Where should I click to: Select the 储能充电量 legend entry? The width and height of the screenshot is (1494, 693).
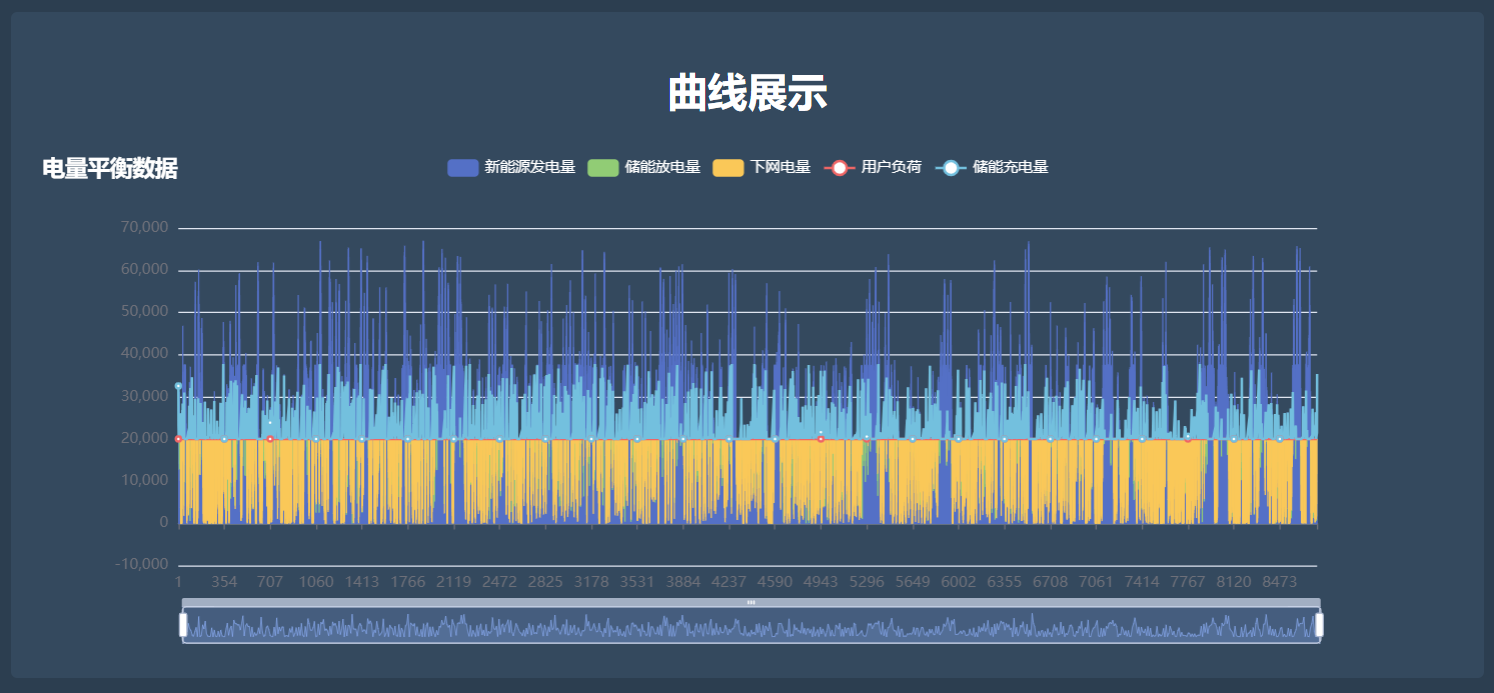1013,167
